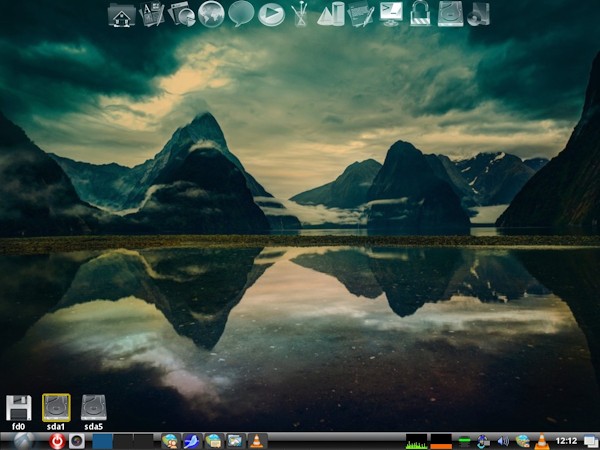This screenshot has height=450, width=600.
Task: Launch the office documents dock icon
Action: click(152, 14)
